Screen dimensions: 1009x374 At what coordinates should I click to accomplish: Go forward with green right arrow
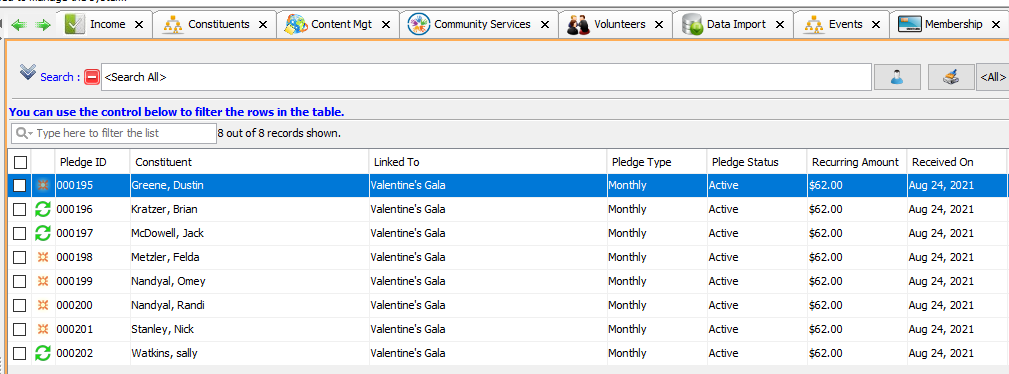point(43,24)
